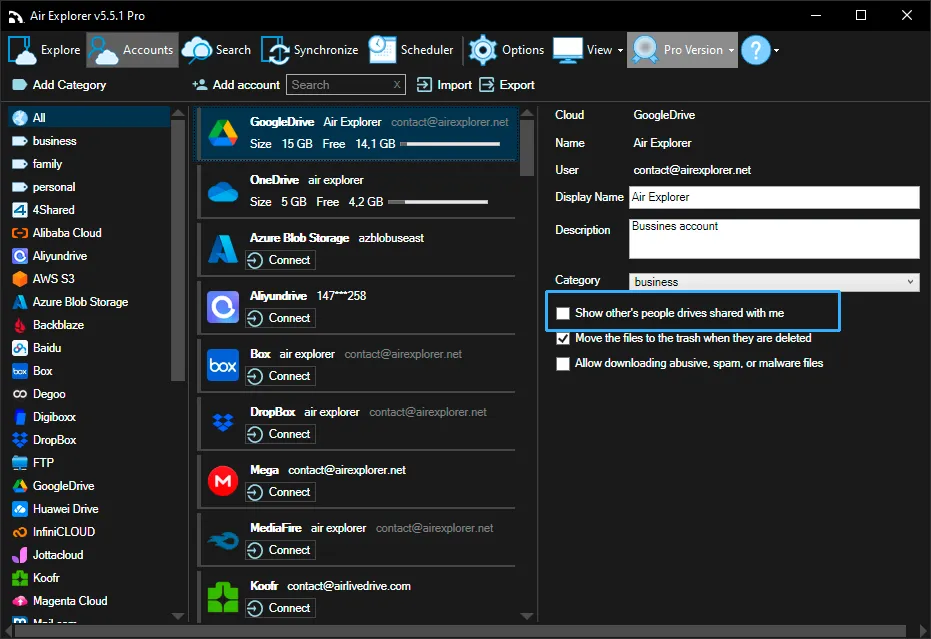The height and width of the screenshot is (639, 931).
Task: Select the 4Shared icon in the category list
Action: click(20, 210)
